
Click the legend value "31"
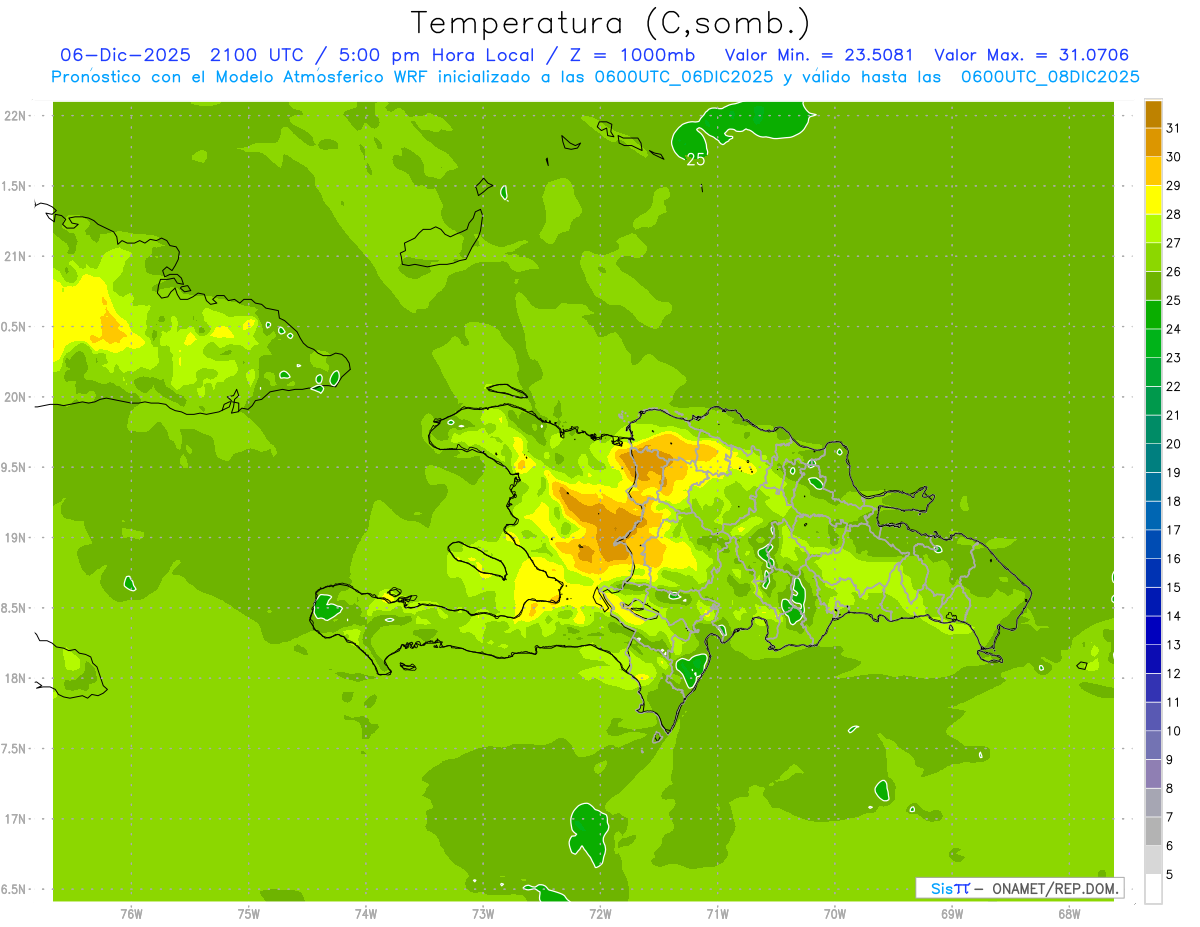tap(1173, 129)
